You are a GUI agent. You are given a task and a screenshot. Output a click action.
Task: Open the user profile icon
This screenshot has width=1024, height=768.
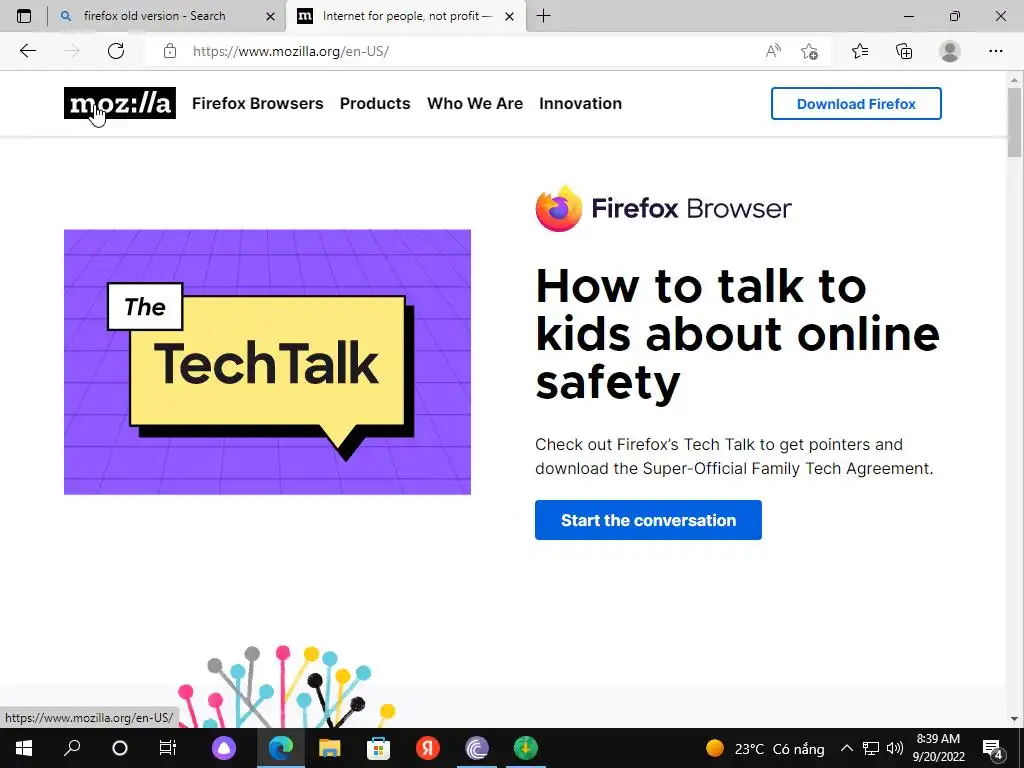pyautogui.click(x=950, y=51)
